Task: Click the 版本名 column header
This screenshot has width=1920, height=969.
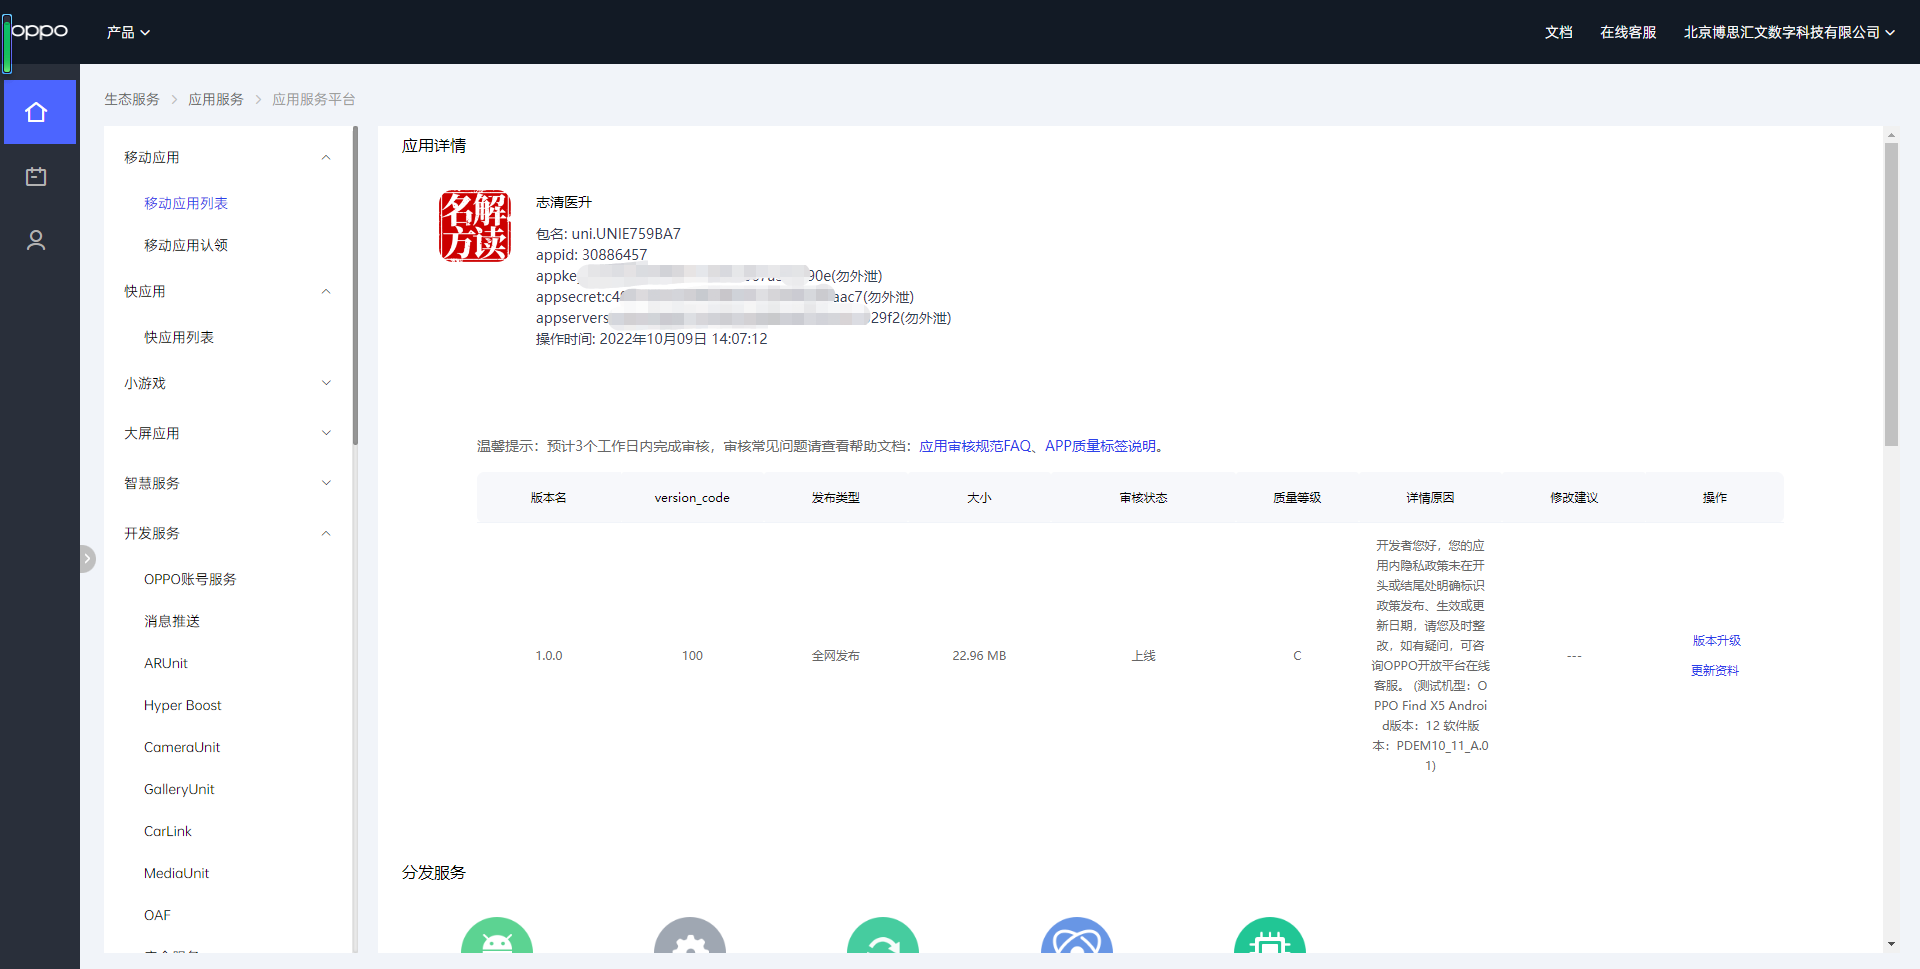Action: pyautogui.click(x=549, y=497)
